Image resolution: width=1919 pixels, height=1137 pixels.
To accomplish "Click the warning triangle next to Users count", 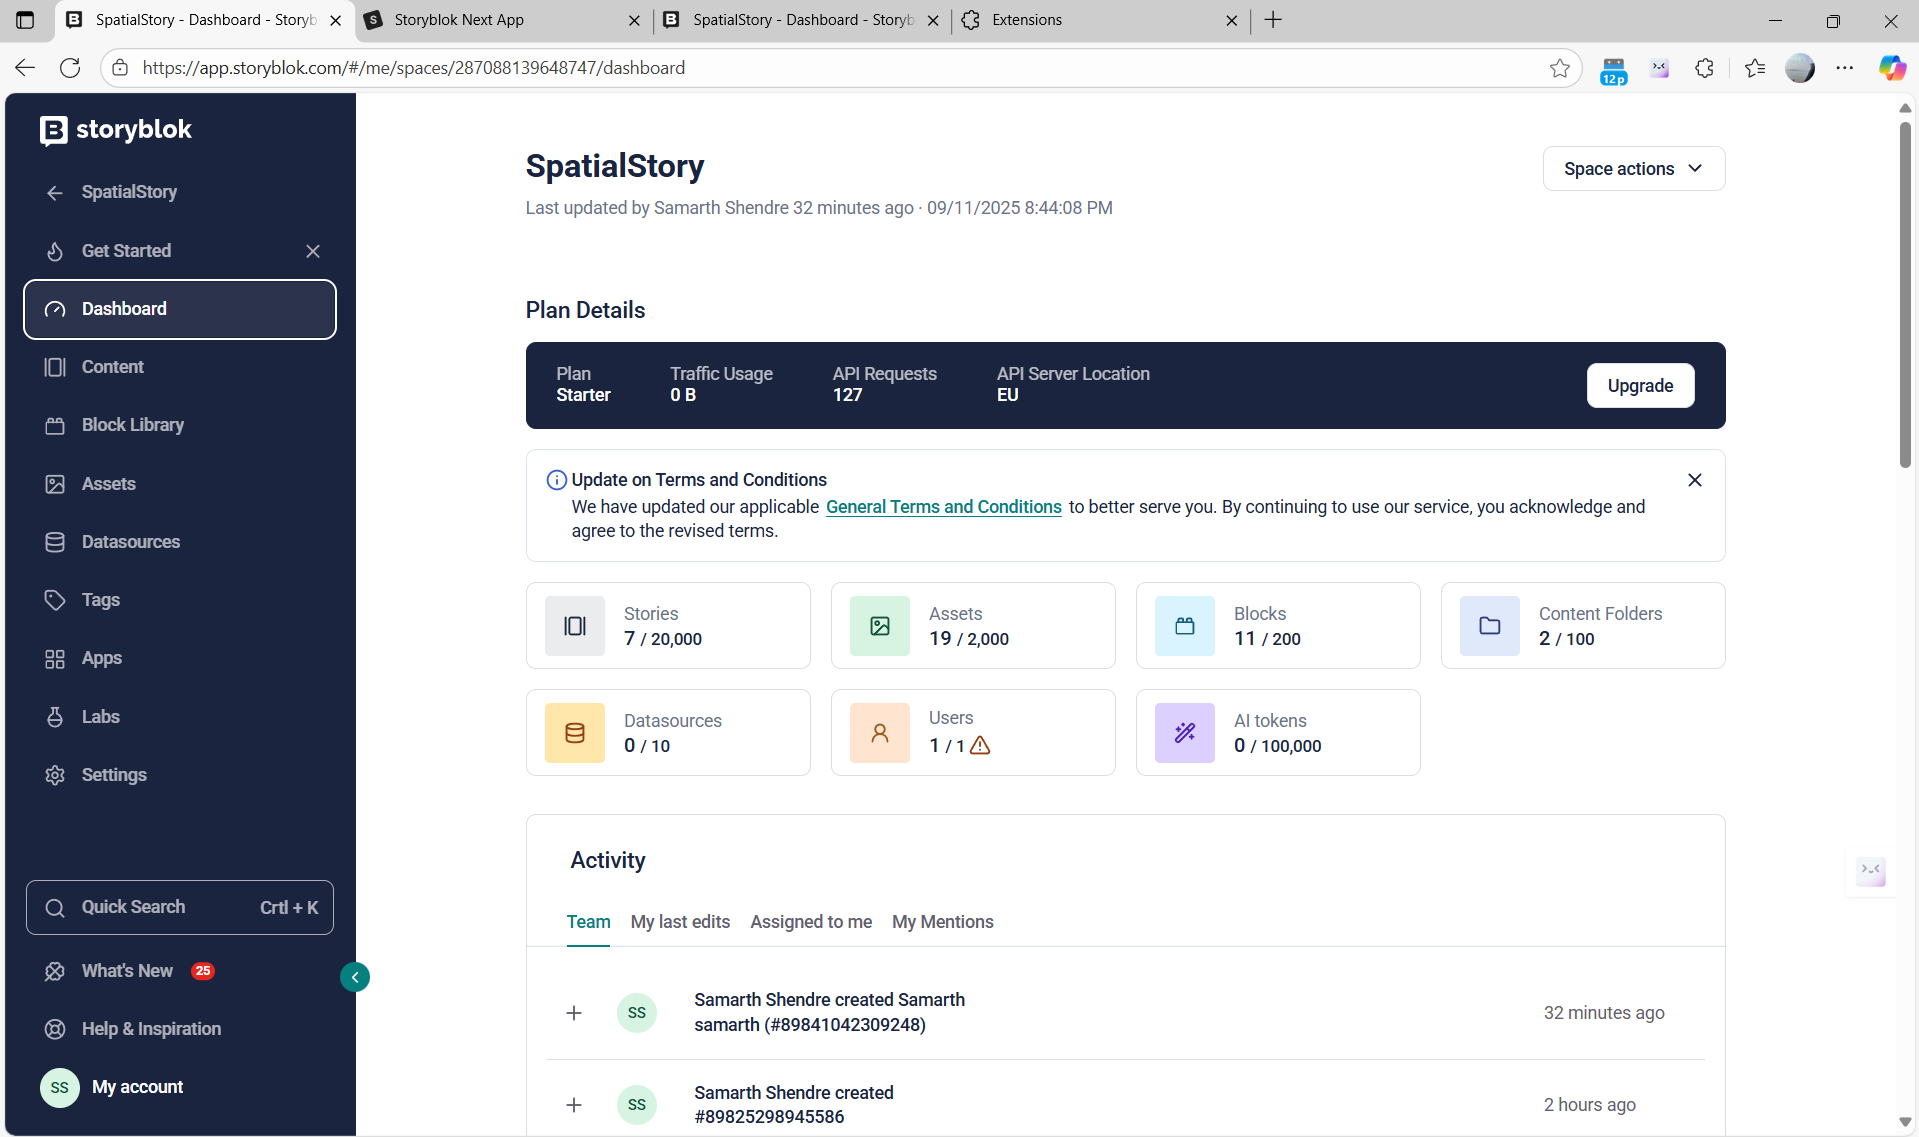I will pos(980,745).
